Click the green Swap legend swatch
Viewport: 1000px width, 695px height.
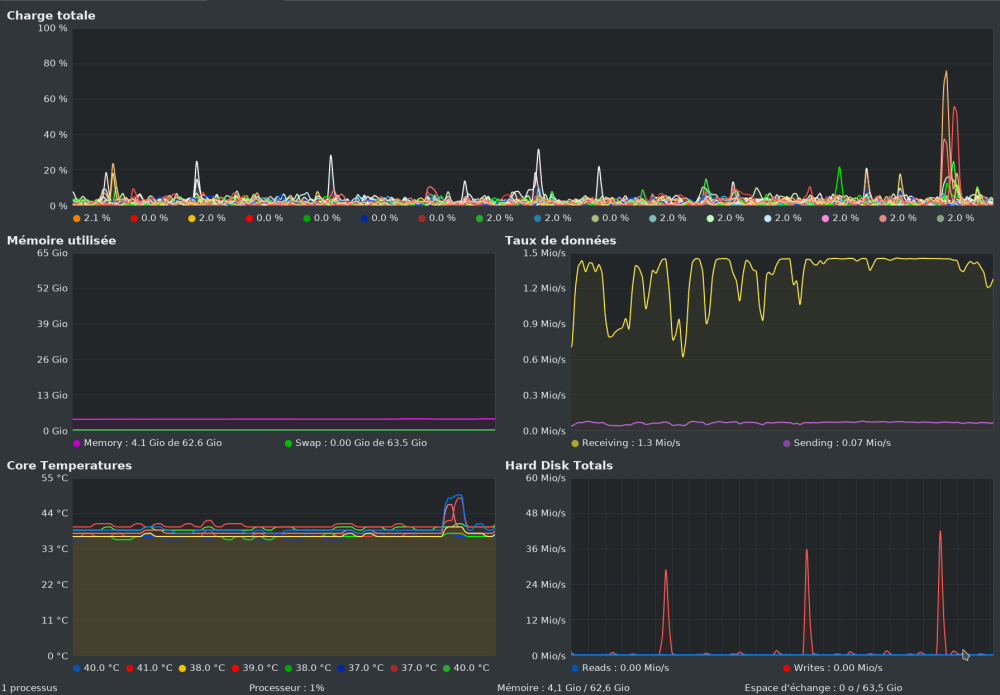[288, 443]
